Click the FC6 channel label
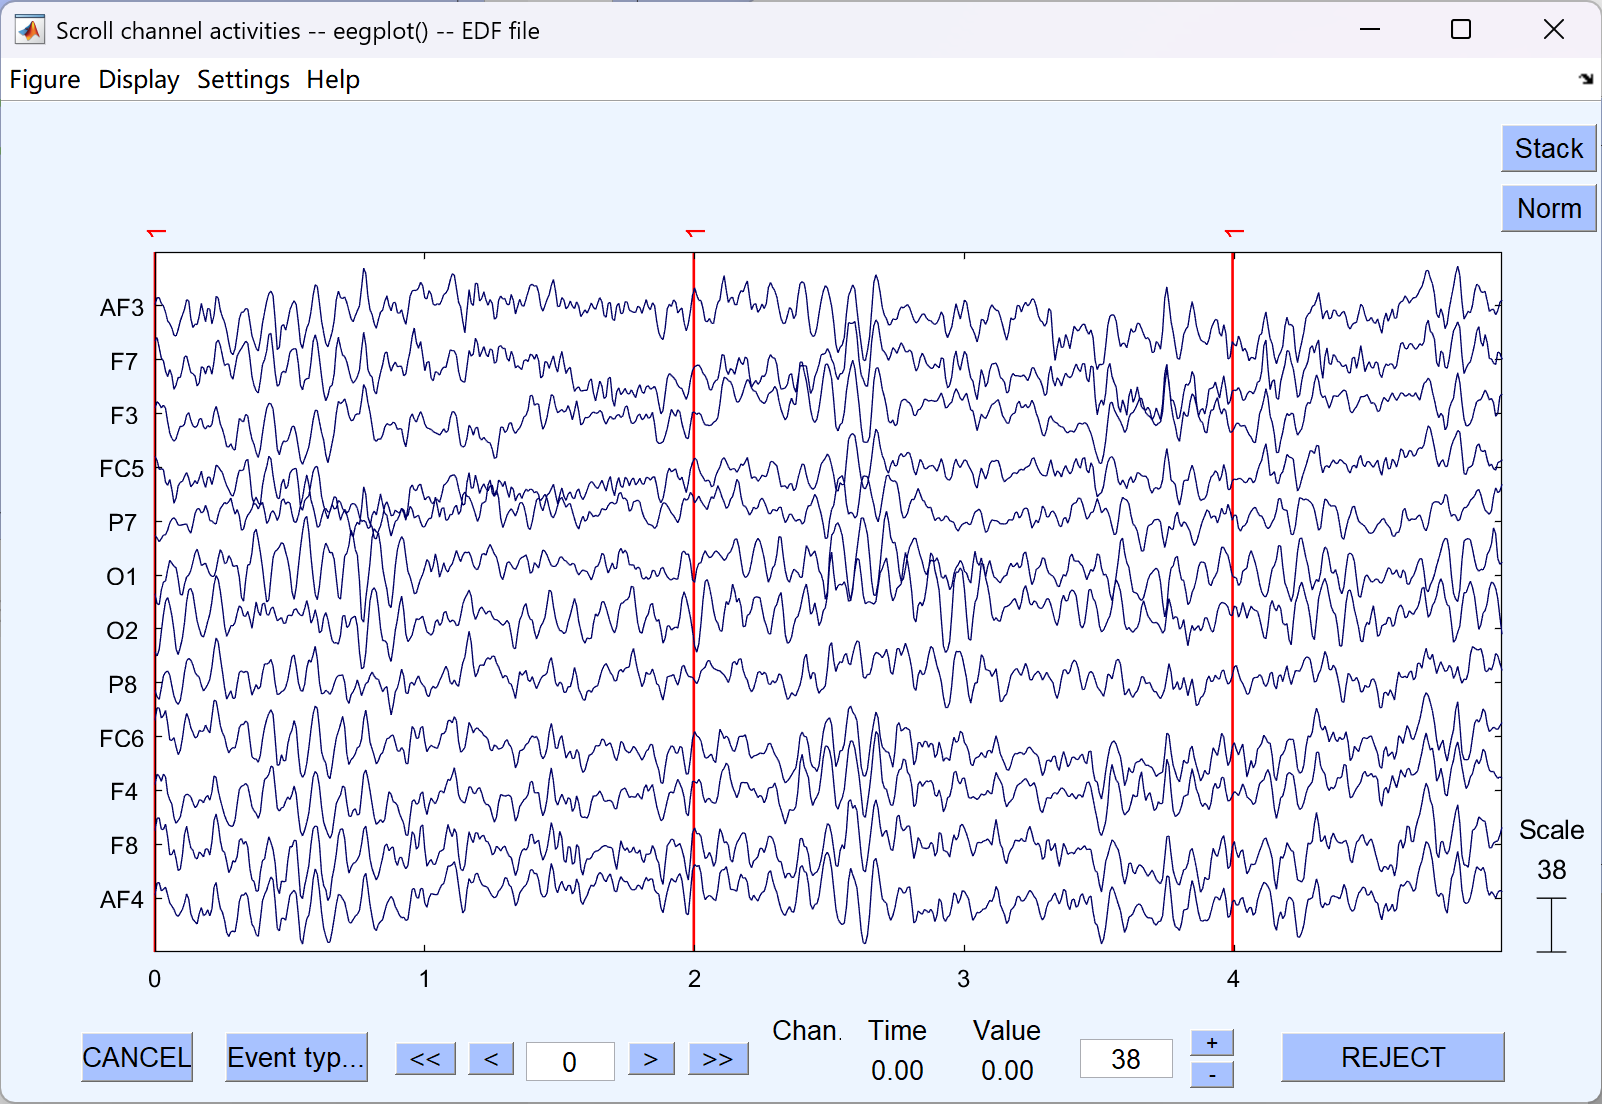The height and width of the screenshot is (1104, 1602). (122, 739)
